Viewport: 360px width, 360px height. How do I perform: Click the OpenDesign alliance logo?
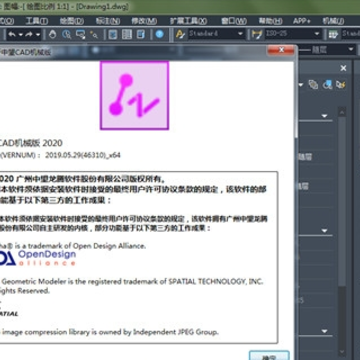pyautogui.click(x=38, y=257)
